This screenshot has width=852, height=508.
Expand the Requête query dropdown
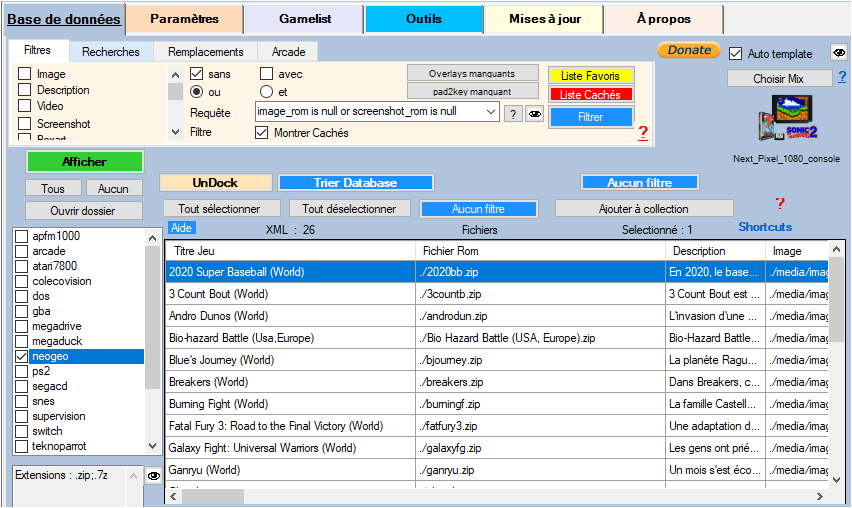(x=490, y=113)
